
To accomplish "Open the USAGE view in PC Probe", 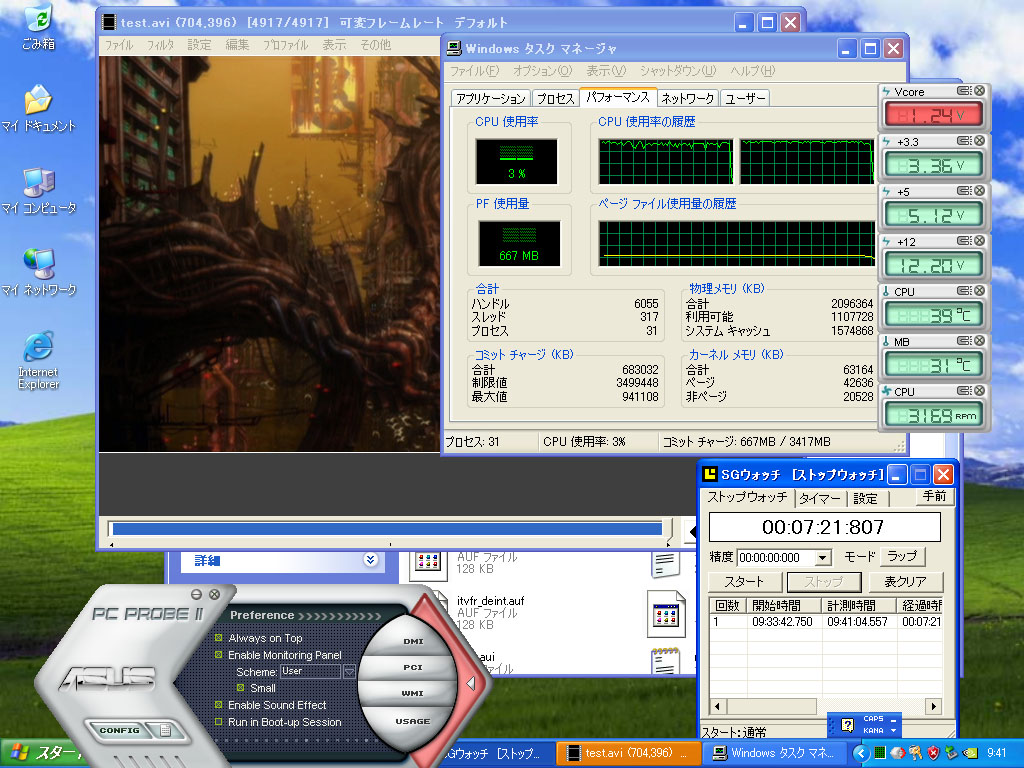I will pos(413,721).
